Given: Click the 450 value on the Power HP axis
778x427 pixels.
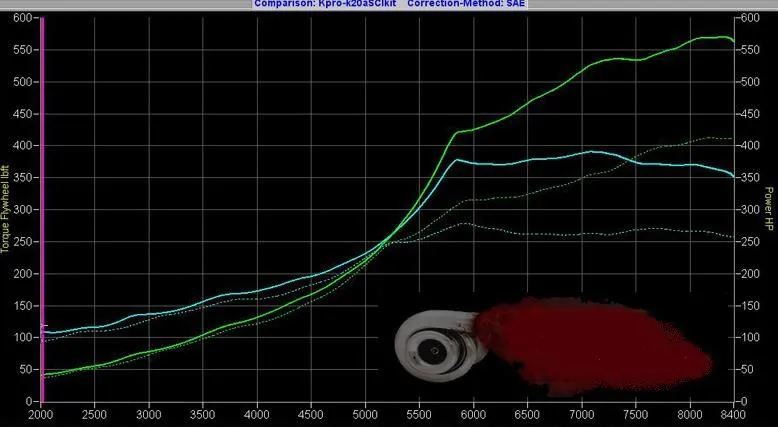Looking at the screenshot, I should (x=752, y=114).
